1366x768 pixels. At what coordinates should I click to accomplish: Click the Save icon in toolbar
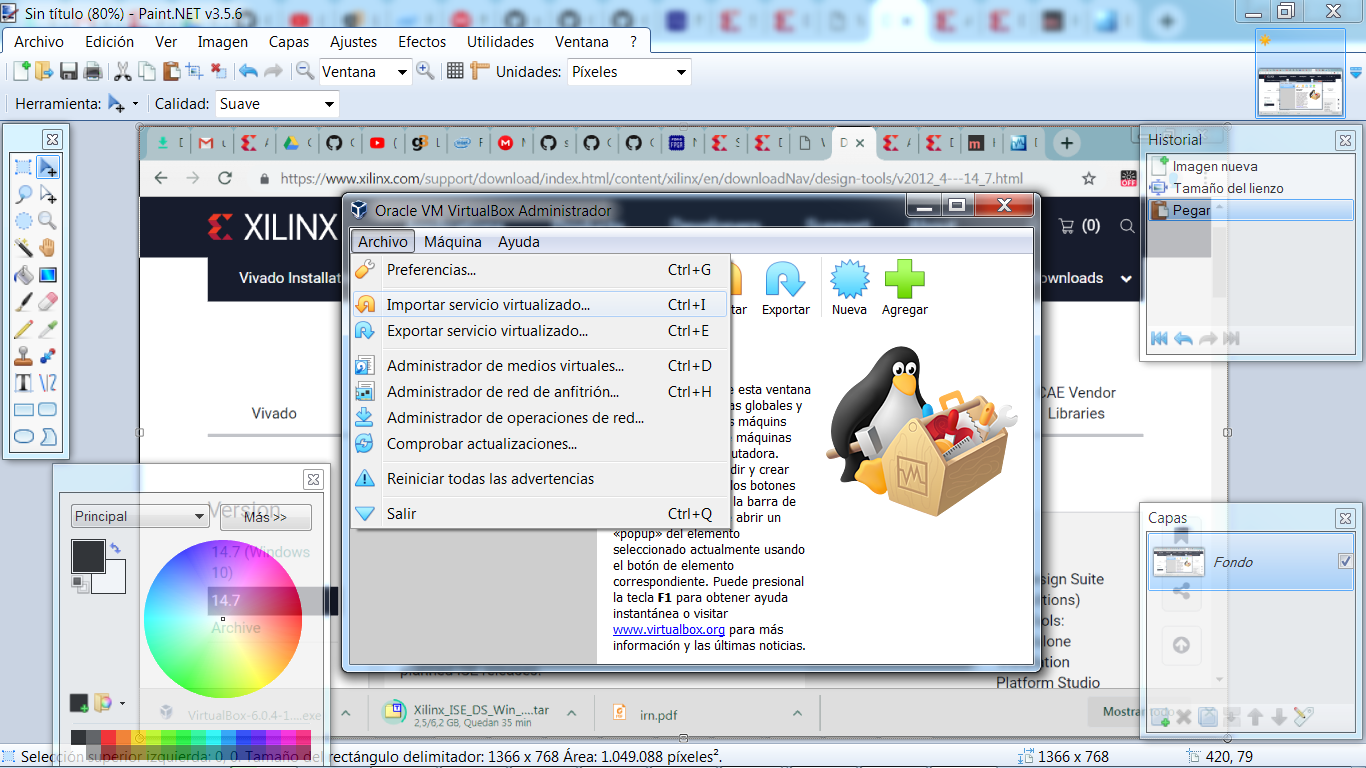[69, 71]
